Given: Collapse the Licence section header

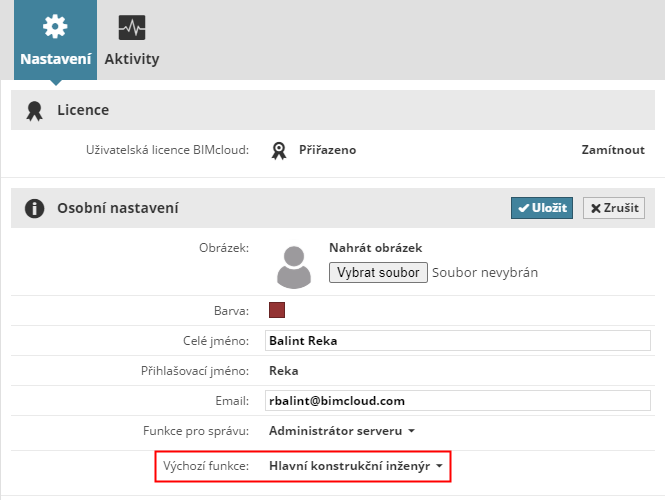Looking at the screenshot, I should pos(300,110).
